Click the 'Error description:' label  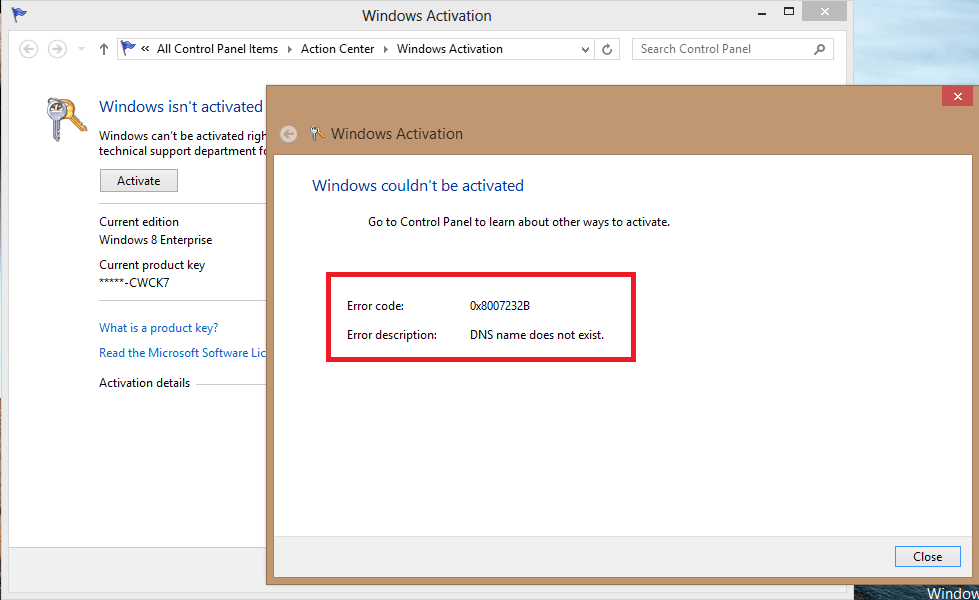(x=391, y=335)
